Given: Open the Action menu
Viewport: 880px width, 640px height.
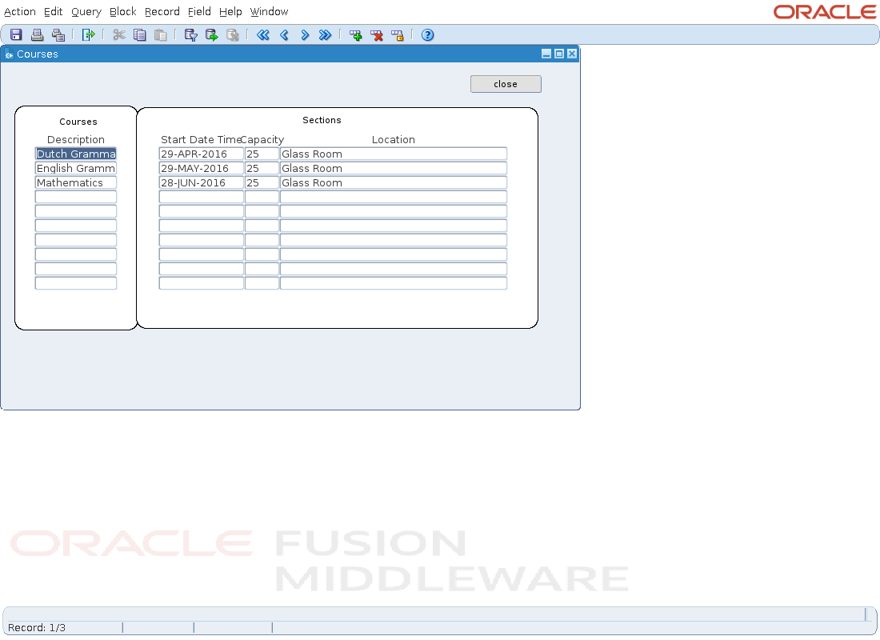Looking at the screenshot, I should tap(20, 11).
